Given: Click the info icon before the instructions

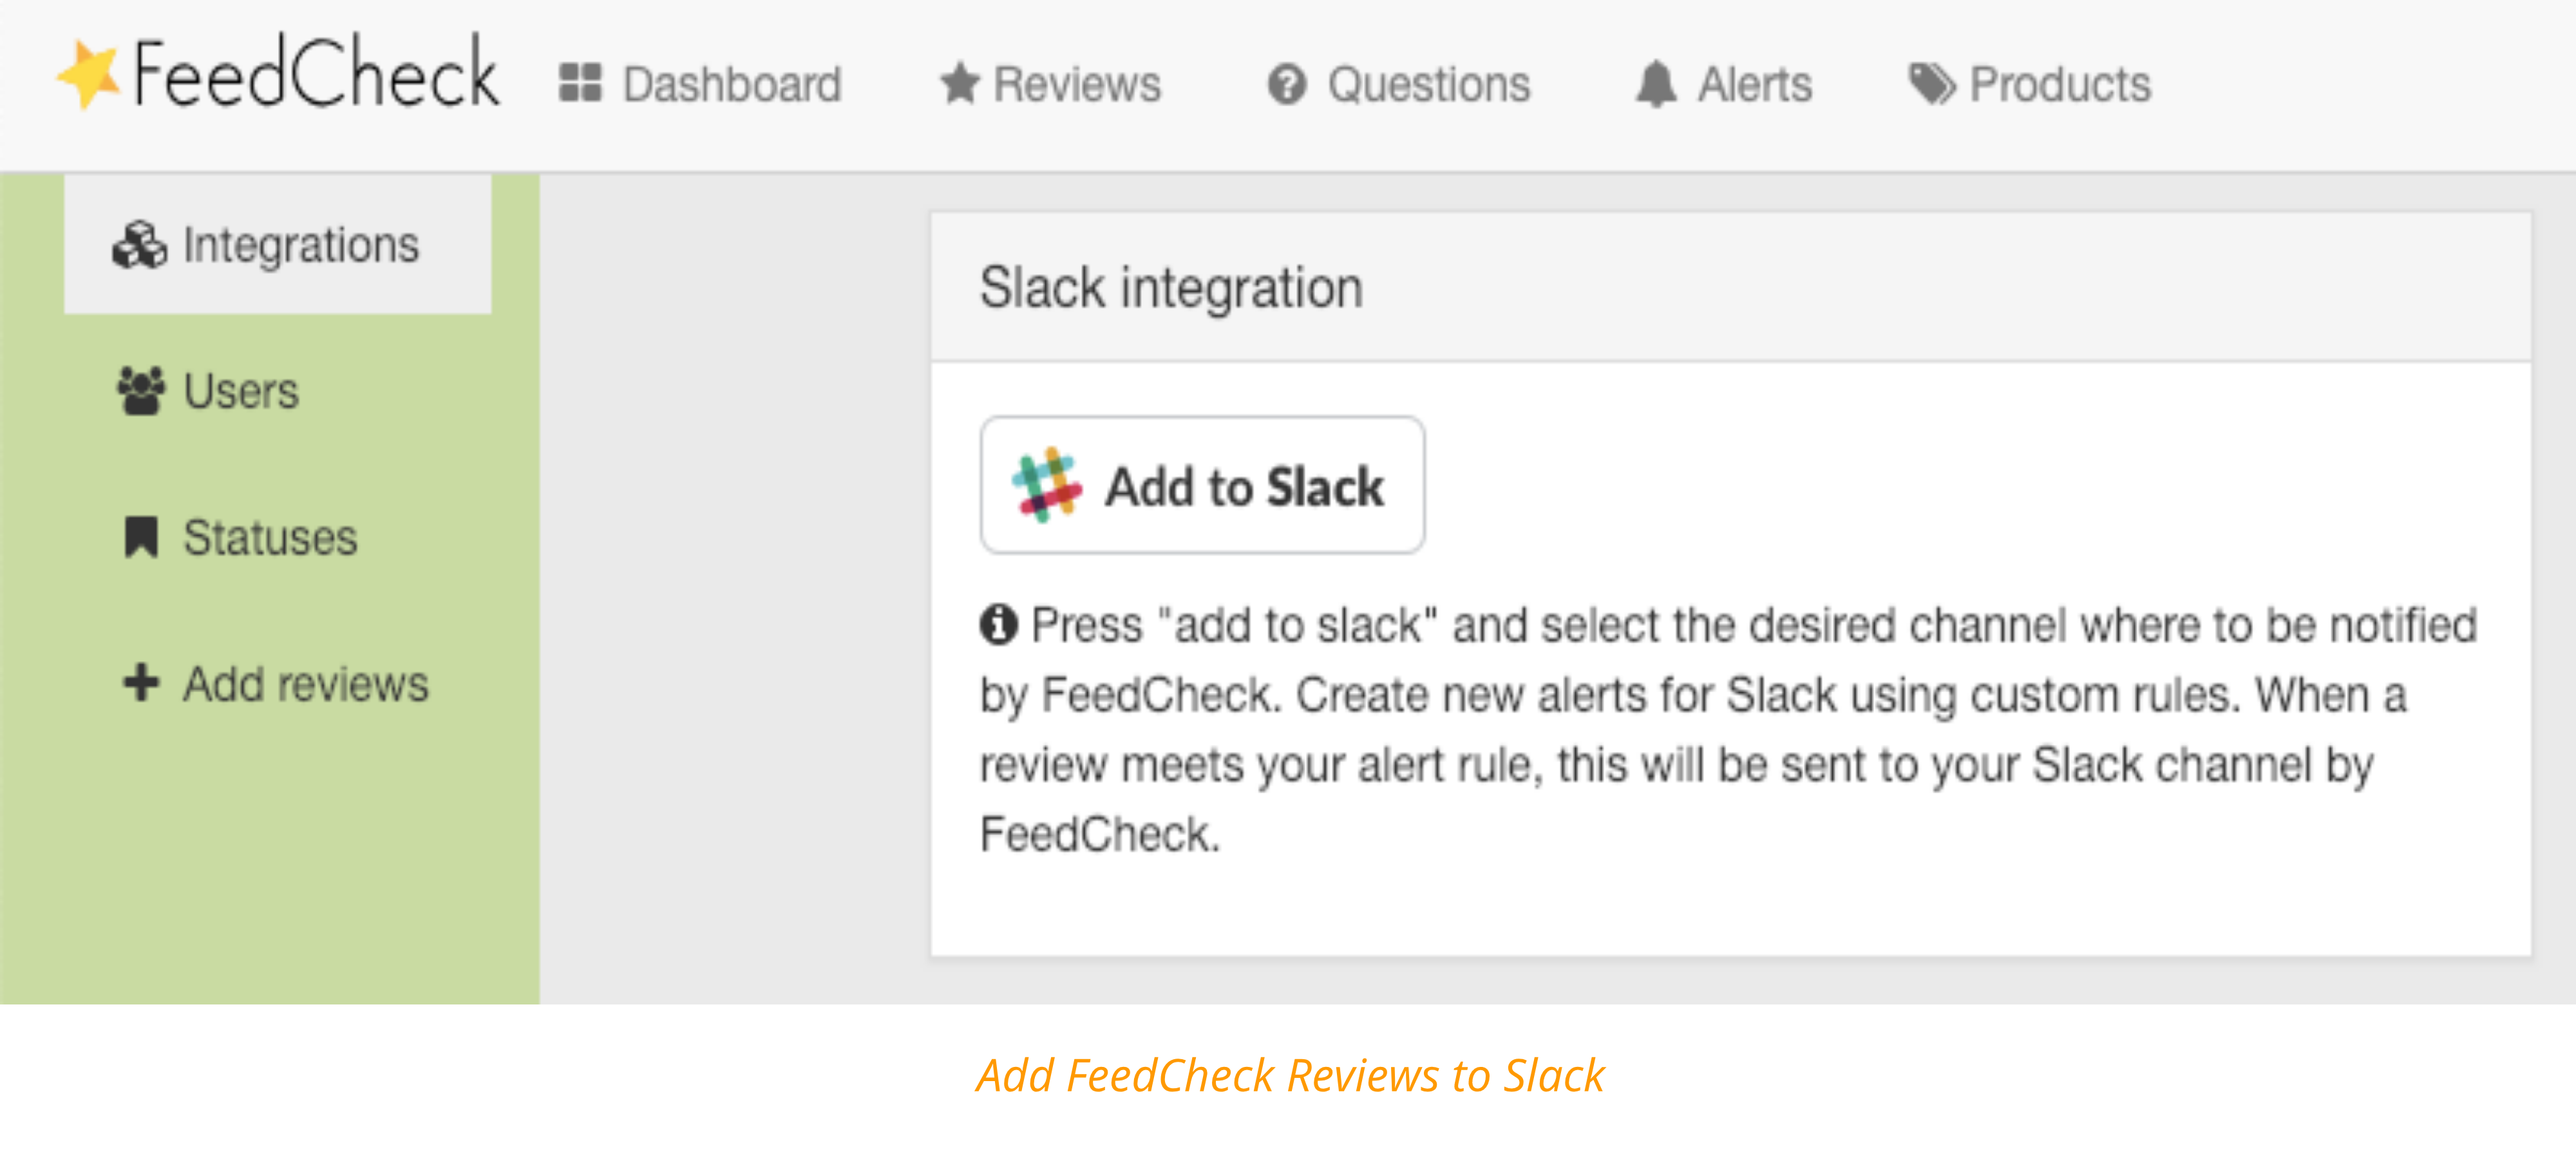Looking at the screenshot, I should pyautogui.click(x=998, y=625).
